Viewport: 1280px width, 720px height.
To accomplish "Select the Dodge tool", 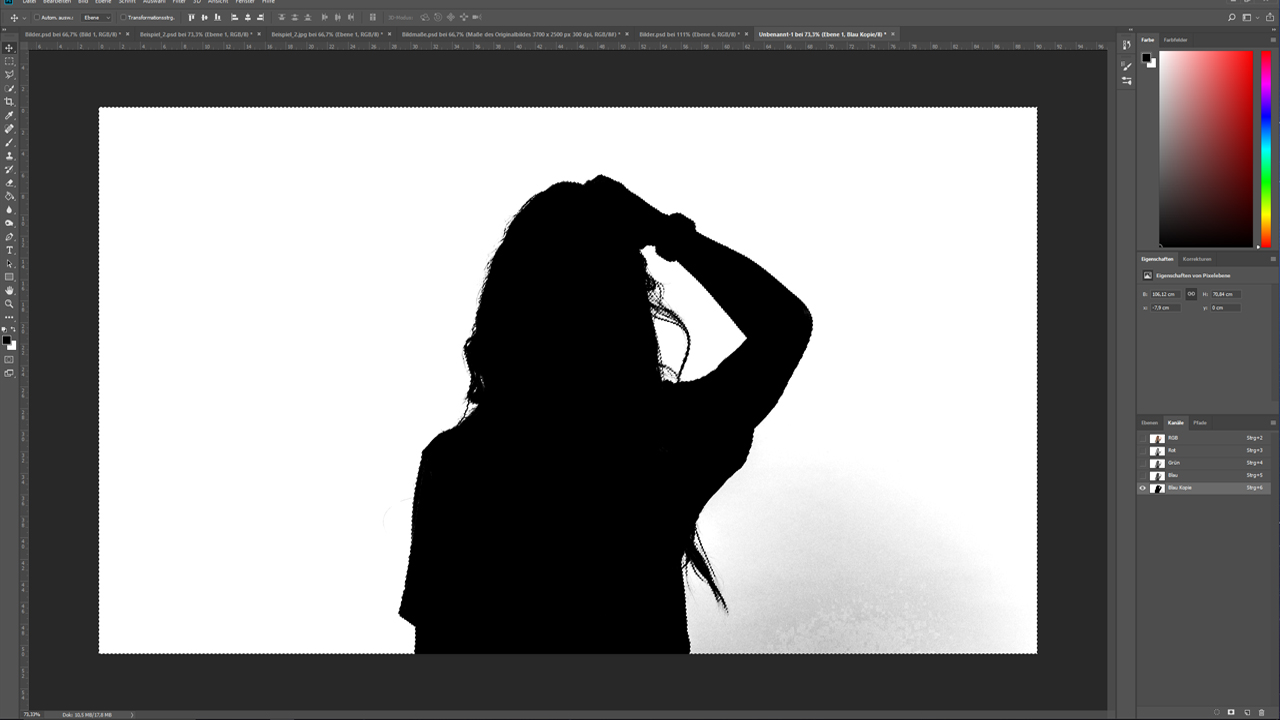I will click(10, 223).
